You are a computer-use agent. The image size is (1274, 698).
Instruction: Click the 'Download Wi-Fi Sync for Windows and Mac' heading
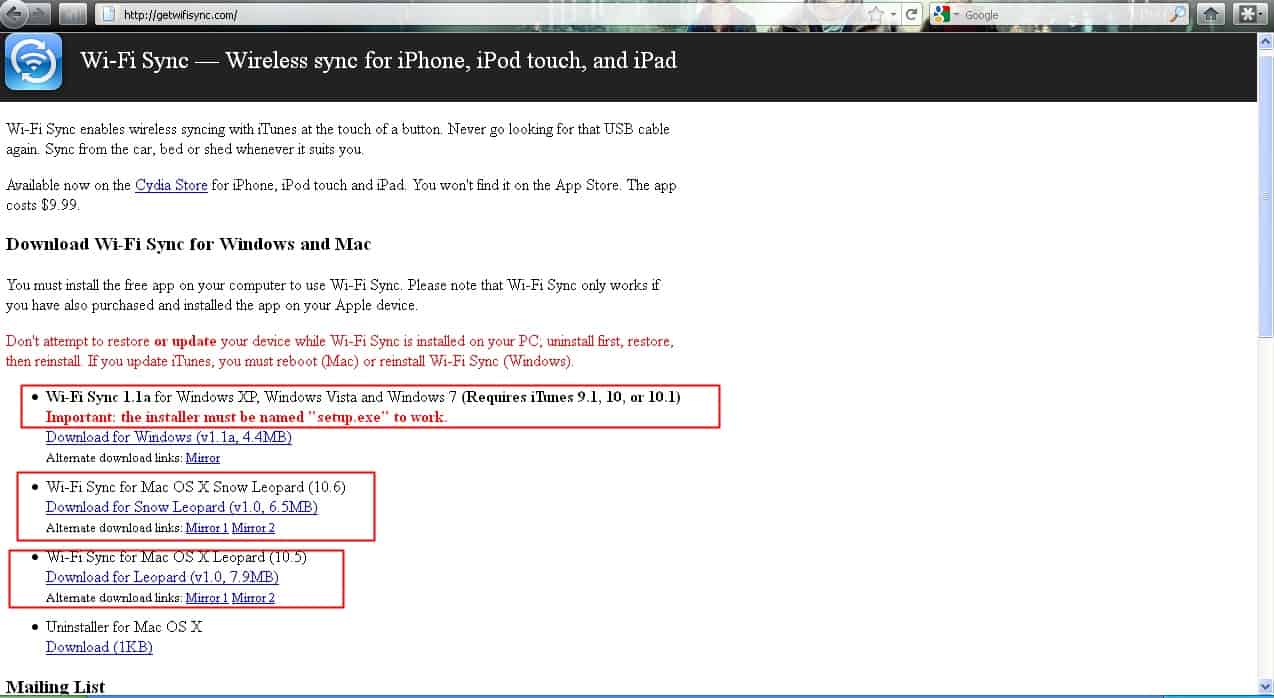click(x=189, y=244)
